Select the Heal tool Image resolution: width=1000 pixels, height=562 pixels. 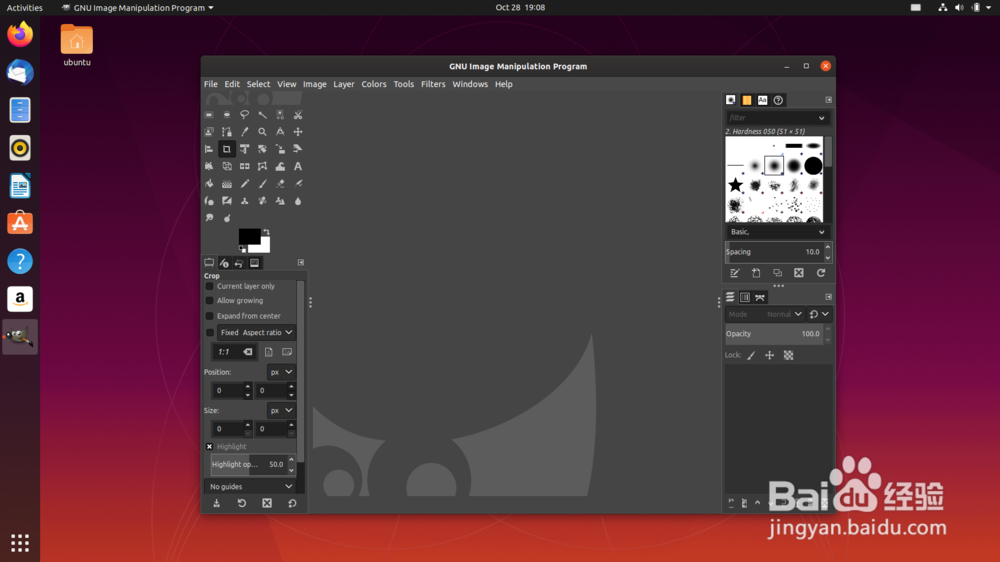pyautogui.click(x=262, y=201)
